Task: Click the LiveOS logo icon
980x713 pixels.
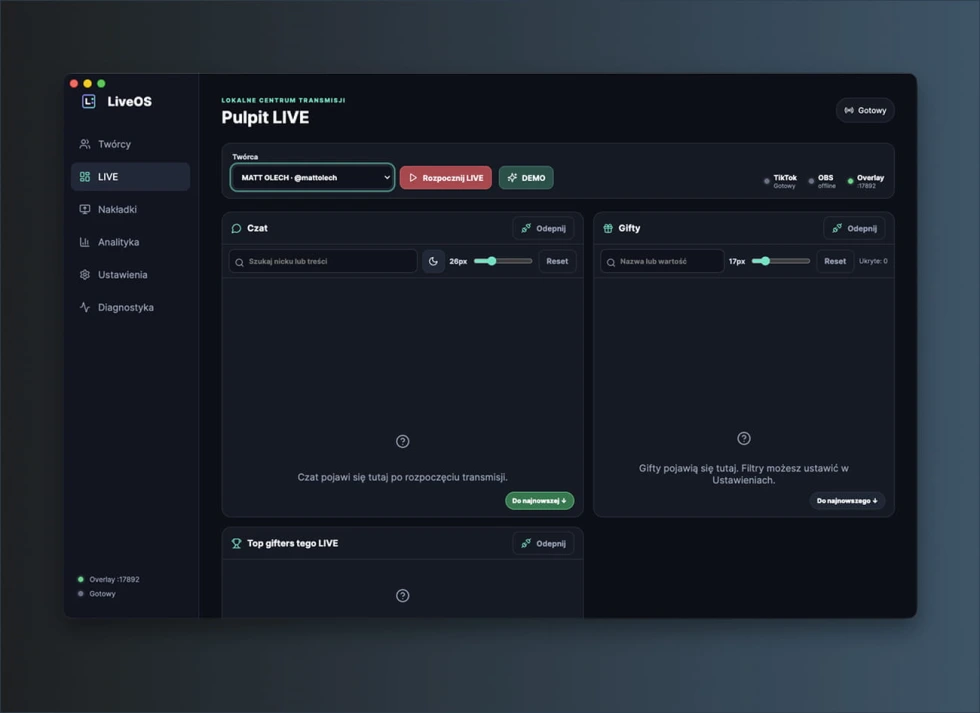Action: pyautogui.click(x=89, y=101)
